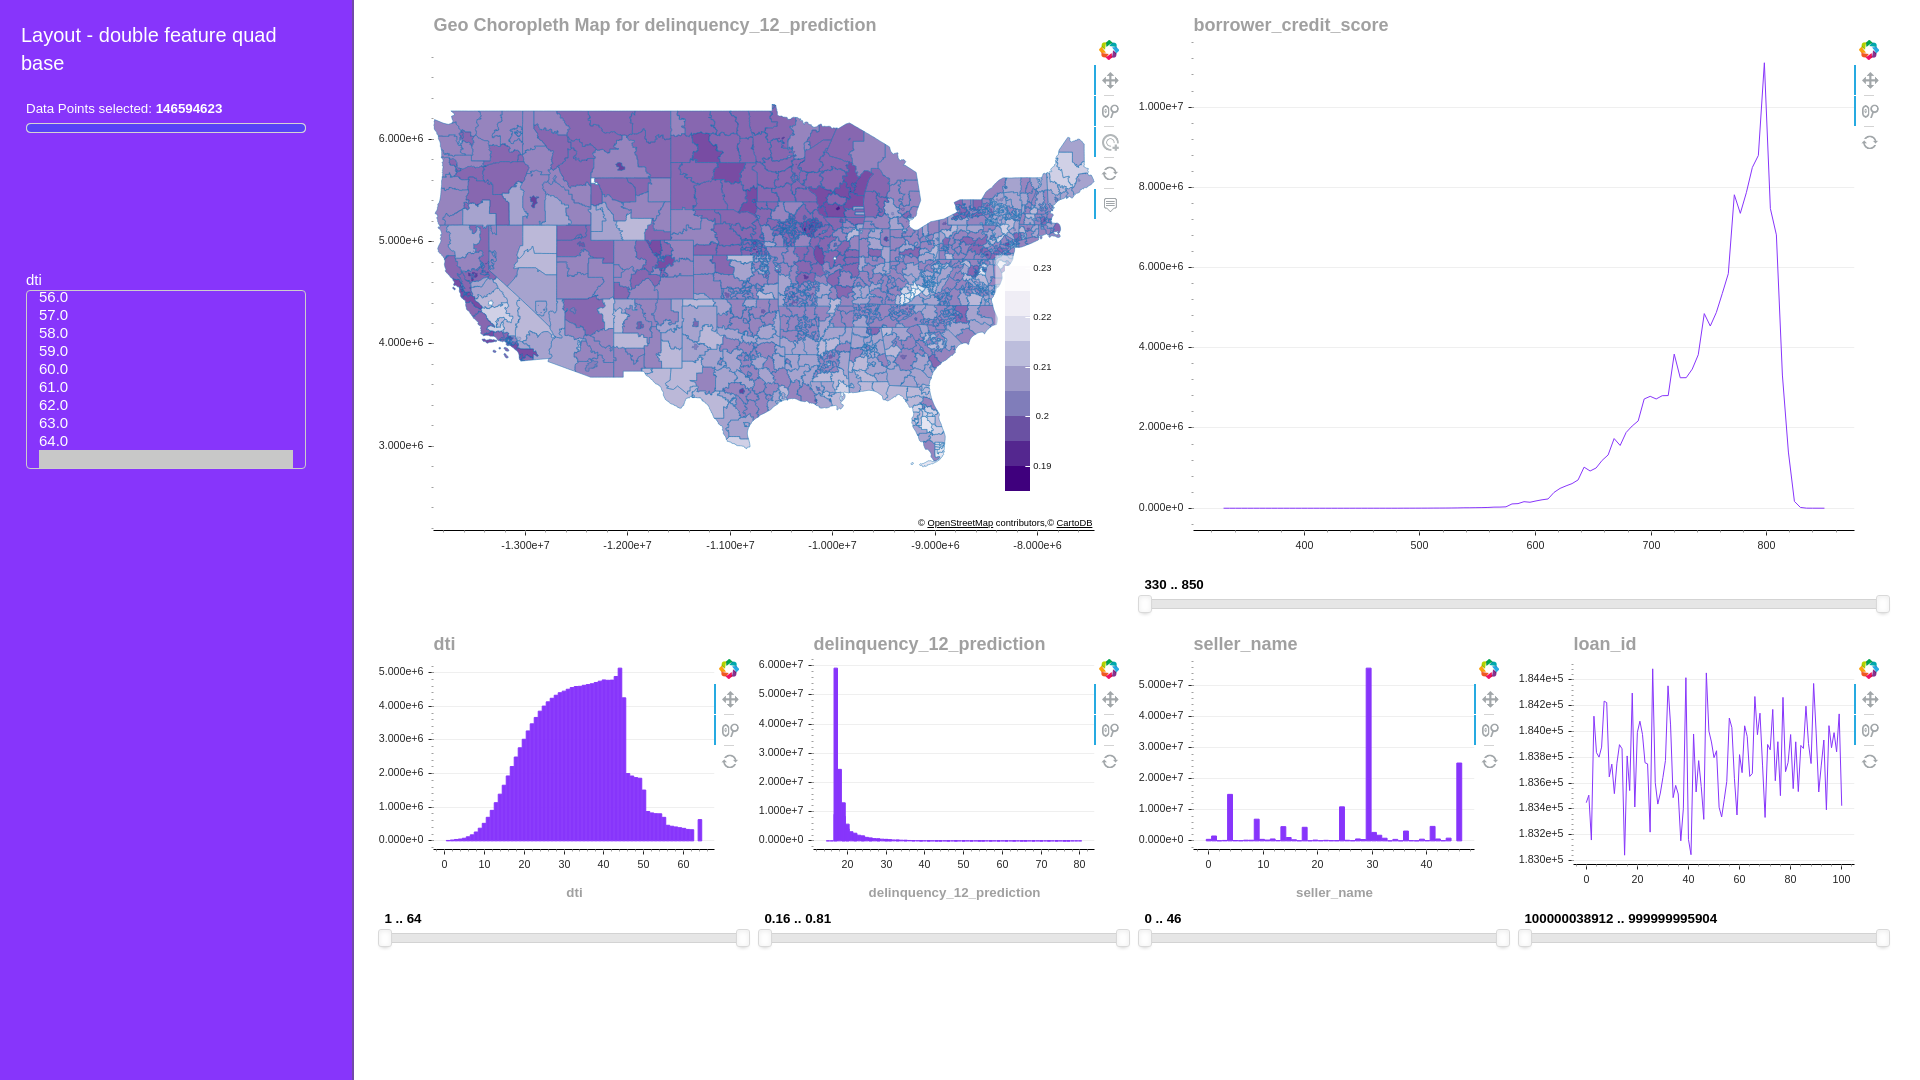This screenshot has height=1080, width=1920.
Task: Click the '330 .. 850' slider value label
Action: (1174, 585)
